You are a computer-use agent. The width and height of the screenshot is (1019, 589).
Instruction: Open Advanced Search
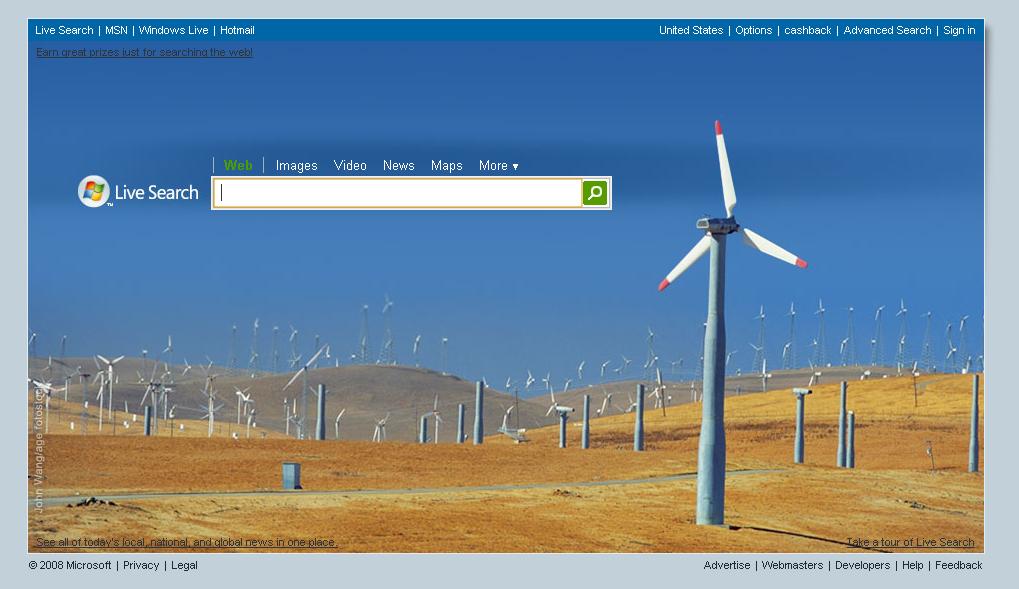(x=887, y=30)
